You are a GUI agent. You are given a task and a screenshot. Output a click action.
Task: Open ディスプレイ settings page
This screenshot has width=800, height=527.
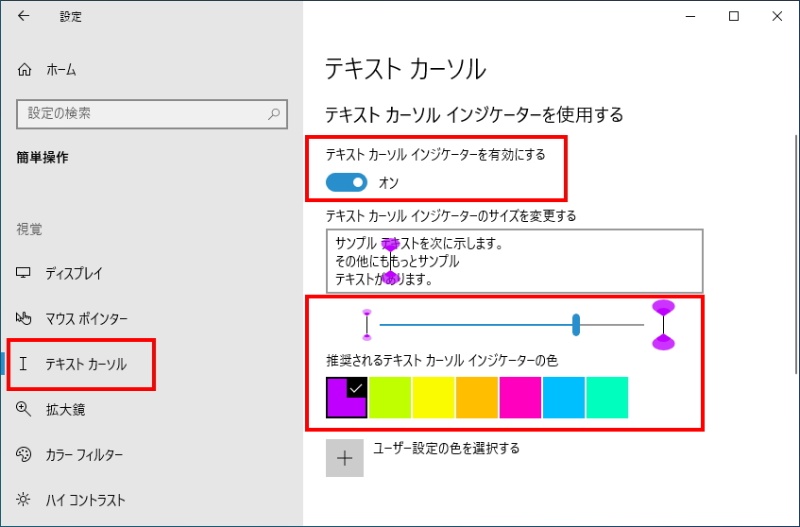coord(74,273)
